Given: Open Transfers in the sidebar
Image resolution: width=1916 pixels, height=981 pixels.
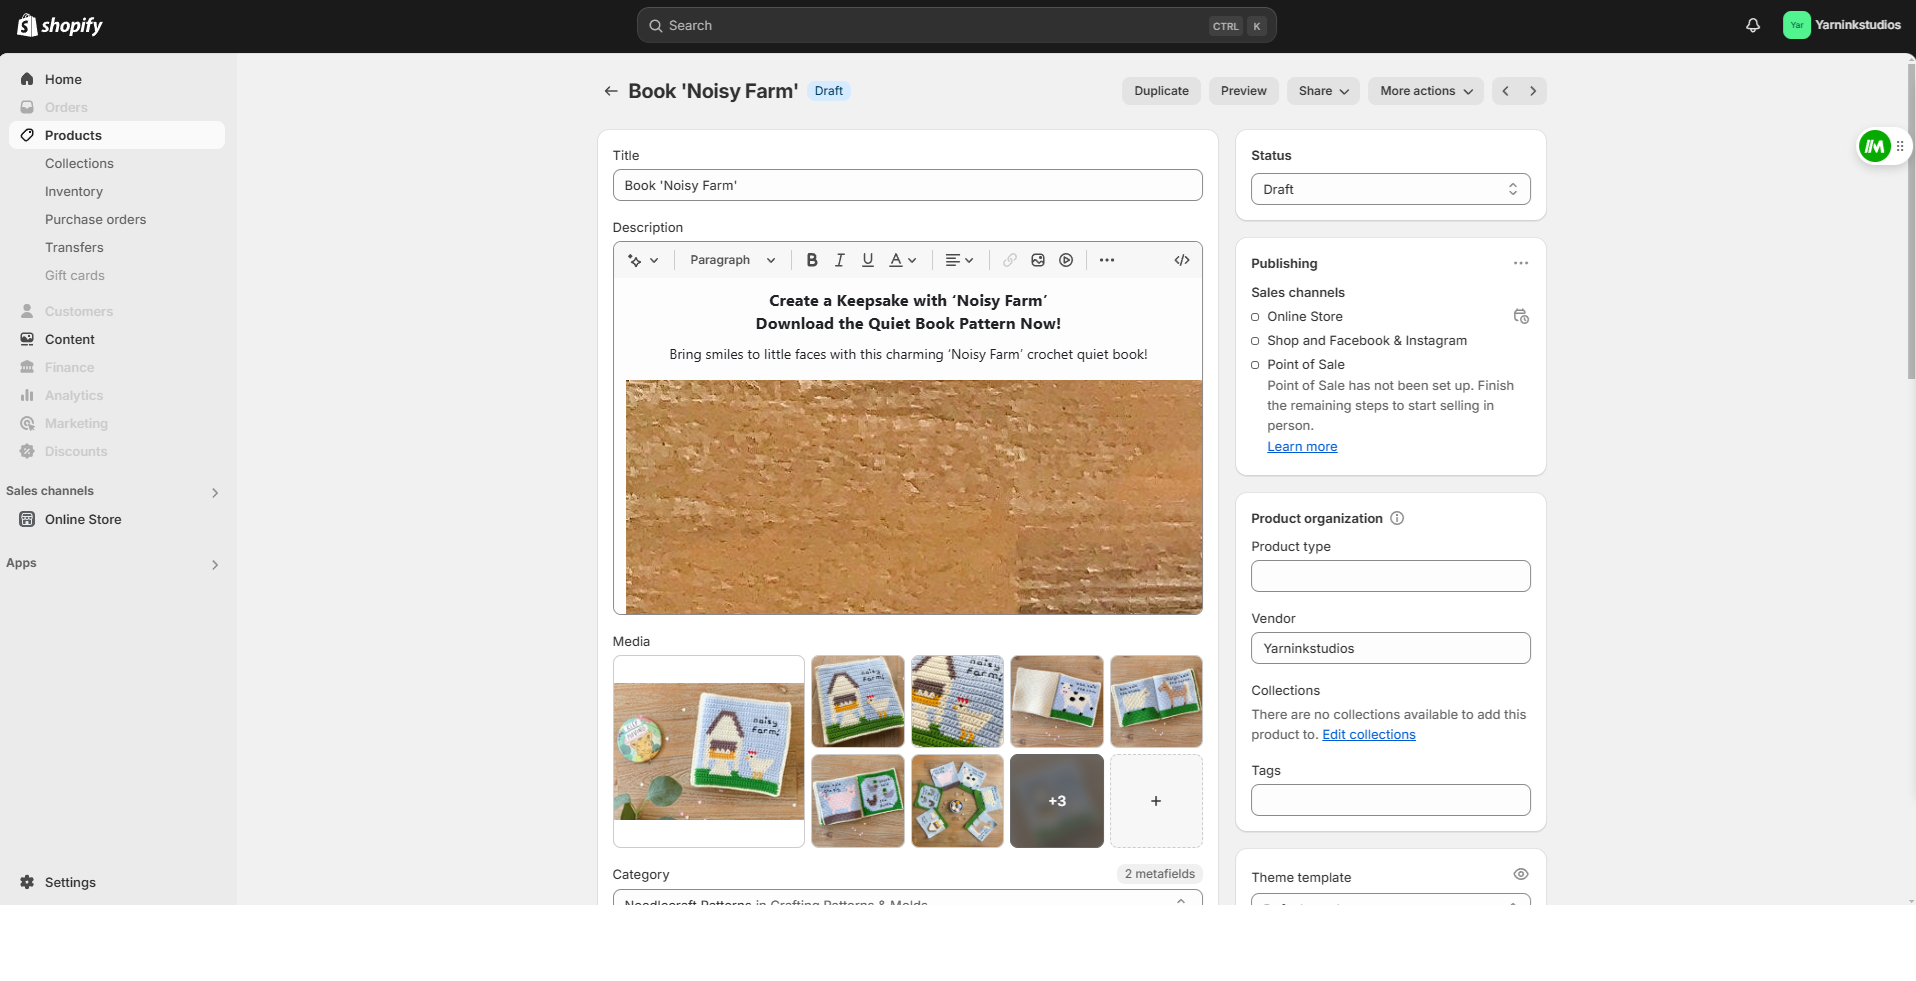Looking at the screenshot, I should point(74,247).
